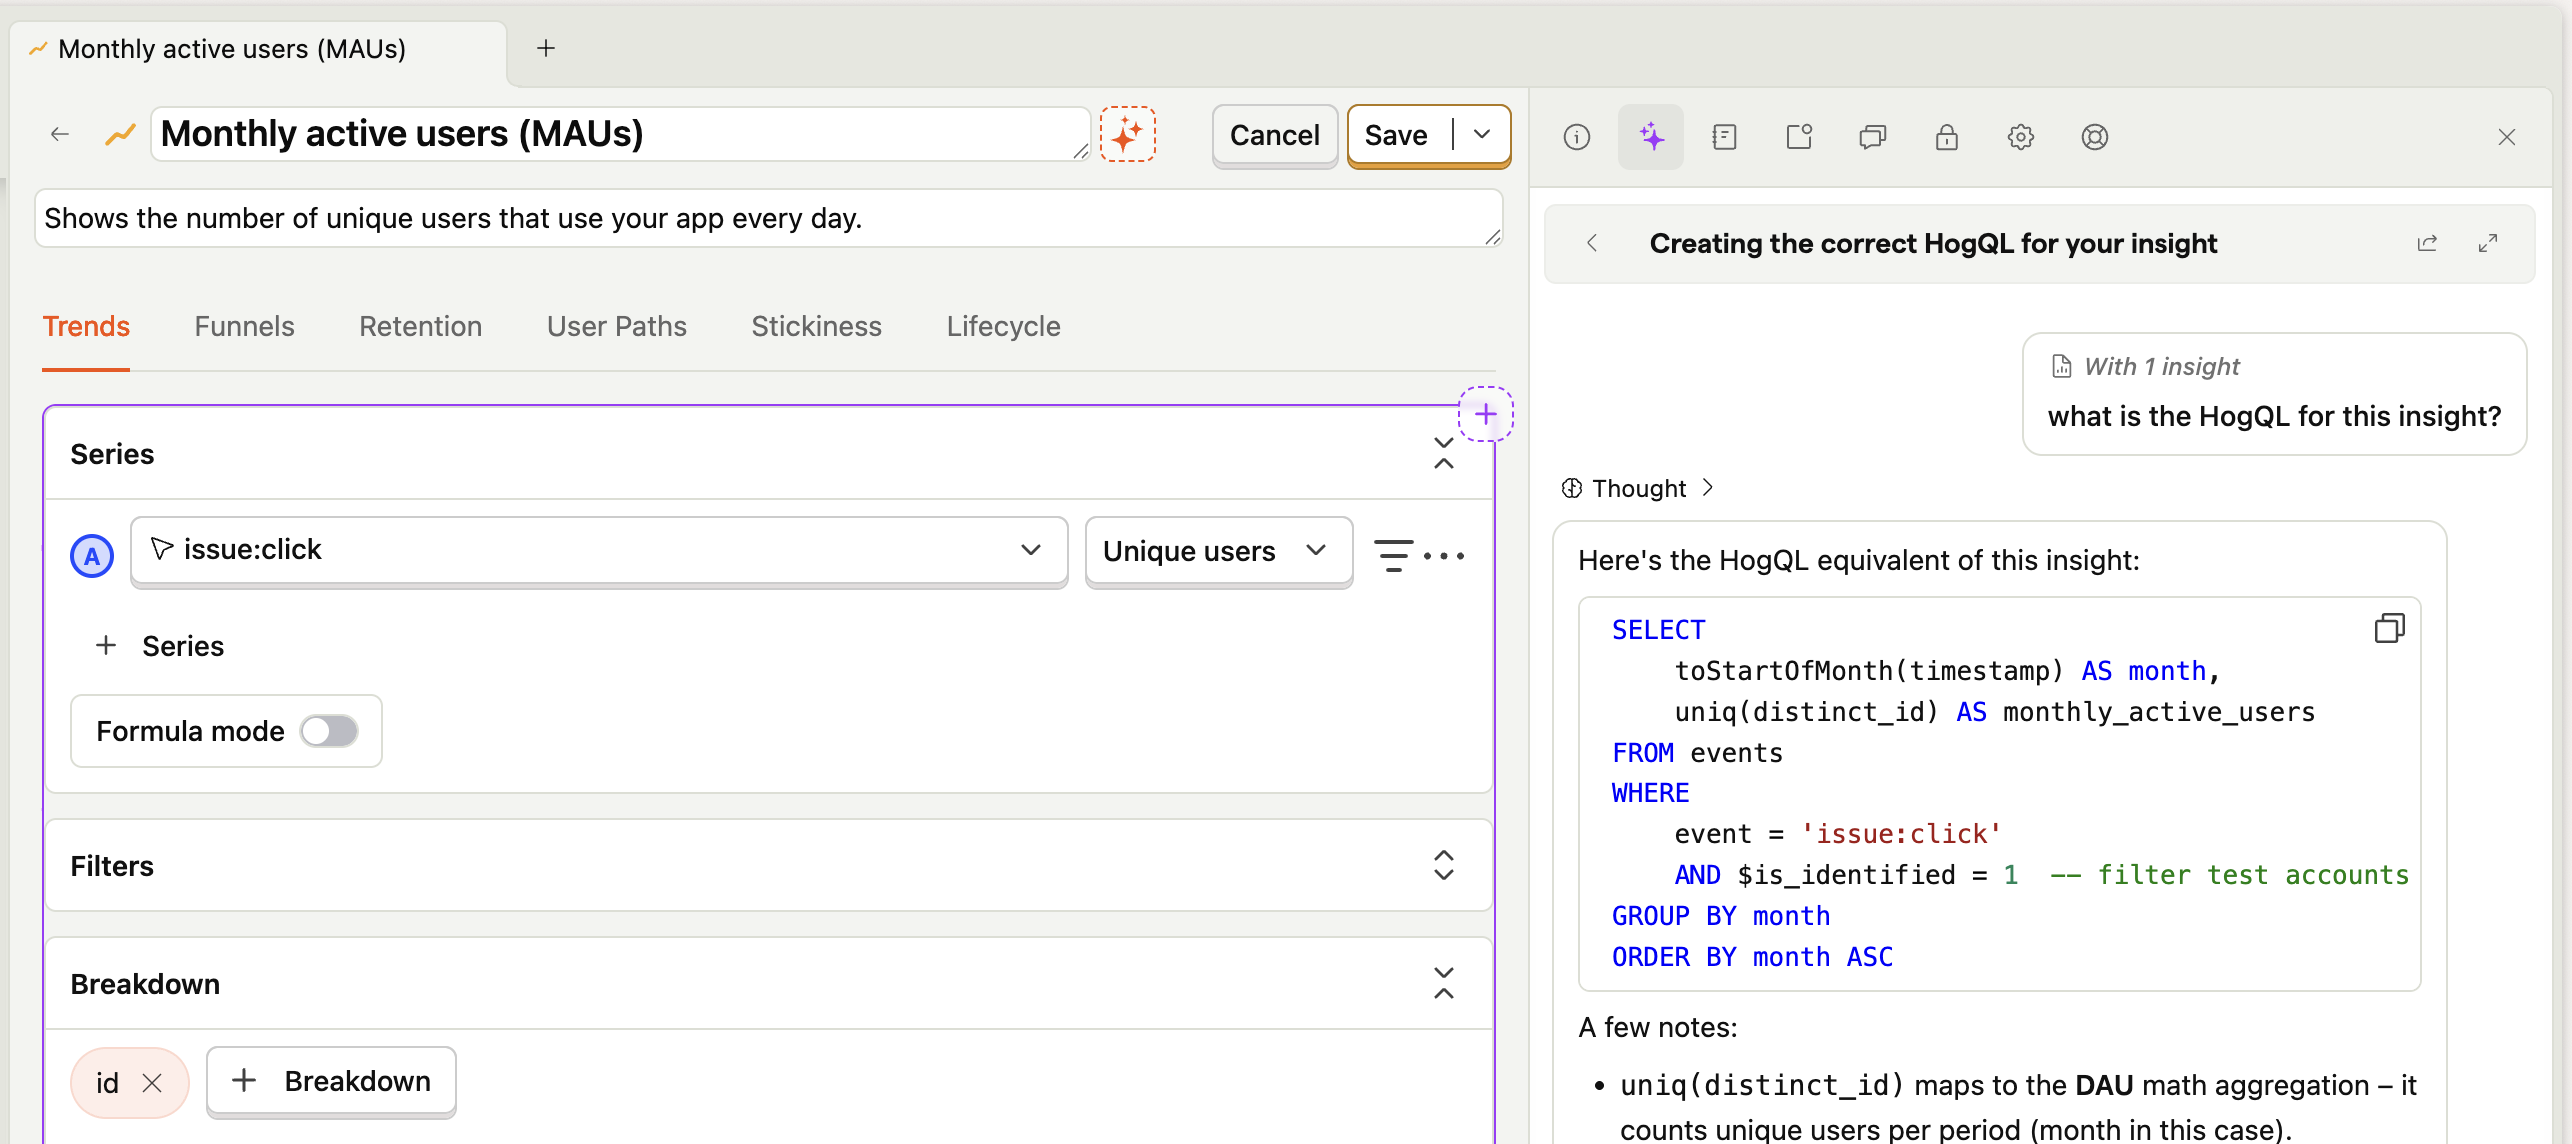
Task: Open a new tab with the plus icon
Action: click(x=546, y=48)
